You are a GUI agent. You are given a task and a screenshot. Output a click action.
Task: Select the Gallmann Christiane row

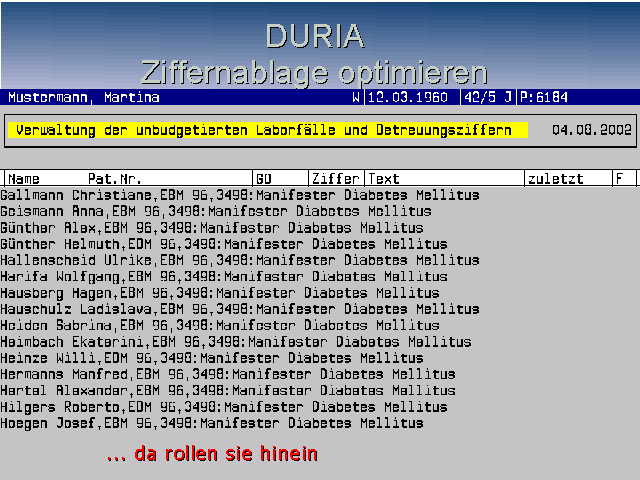(x=240, y=195)
